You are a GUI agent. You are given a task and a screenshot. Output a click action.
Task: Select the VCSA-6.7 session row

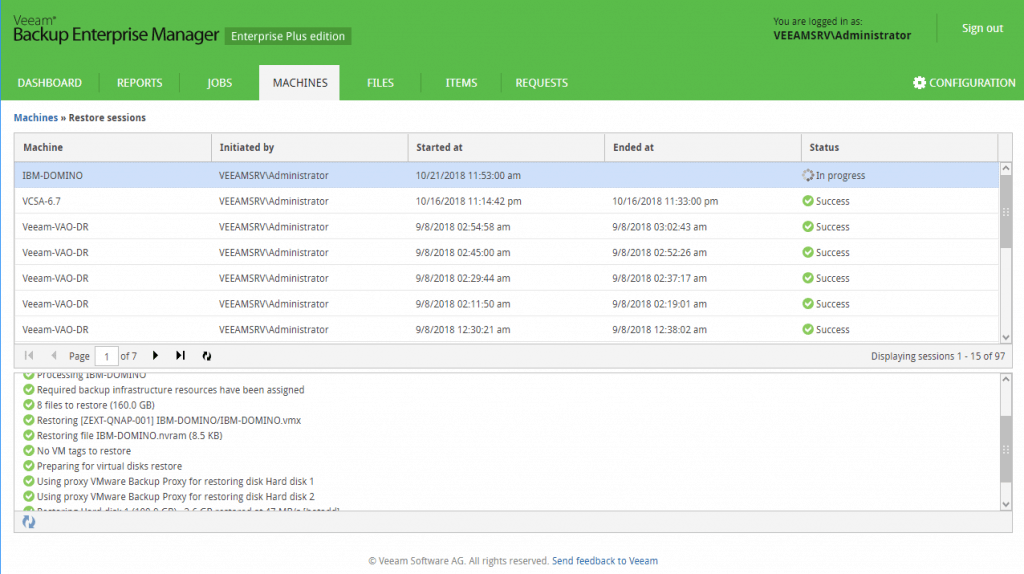point(506,201)
